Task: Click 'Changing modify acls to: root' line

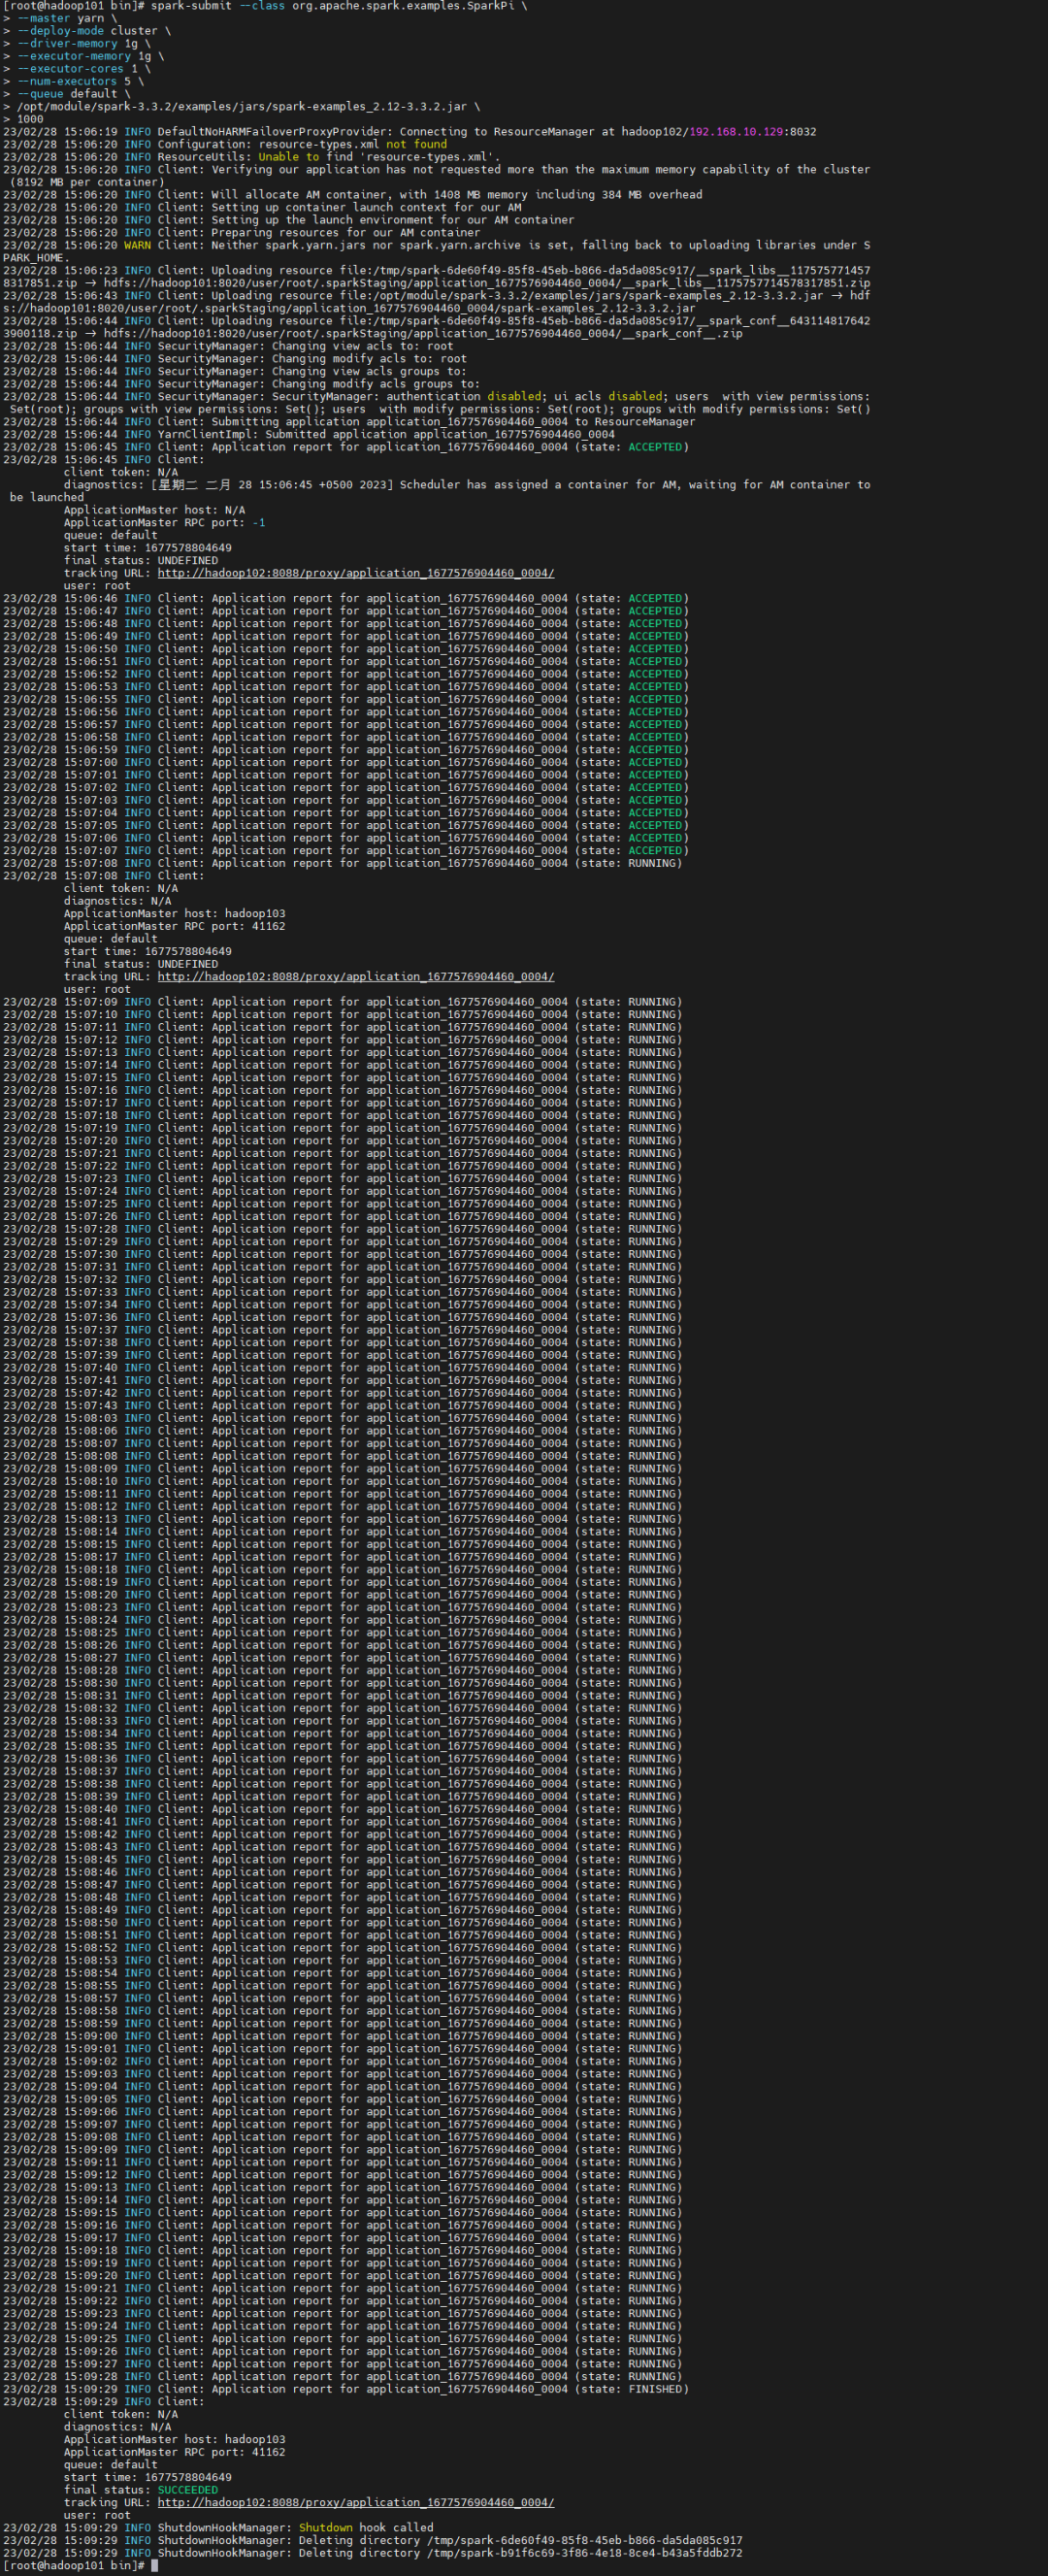Action: click(235, 358)
